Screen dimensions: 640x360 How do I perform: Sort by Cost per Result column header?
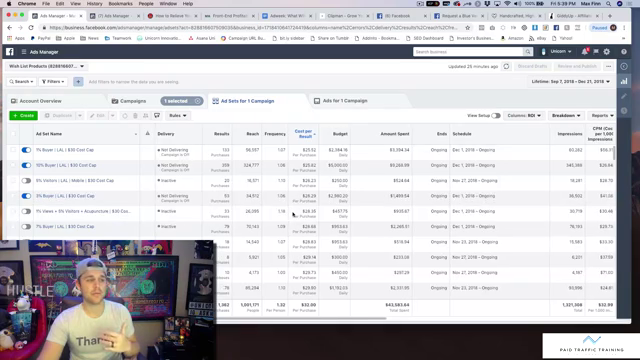coord(304,133)
